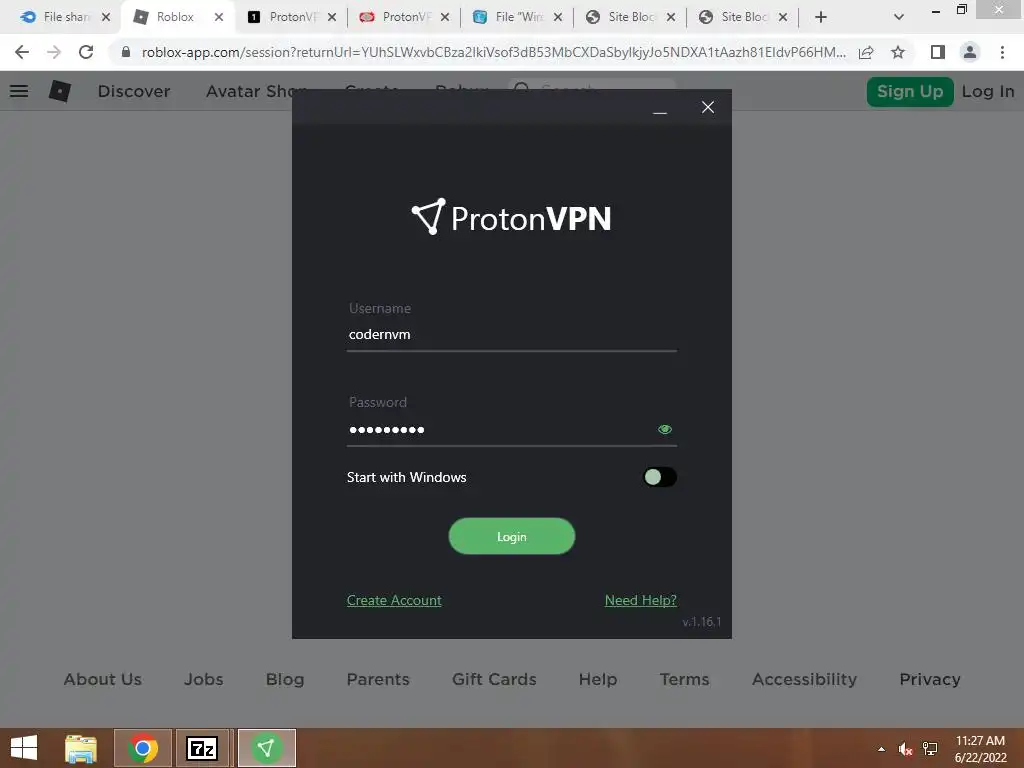Click the green Login button
Viewport: 1024px width, 768px height.
(511, 536)
